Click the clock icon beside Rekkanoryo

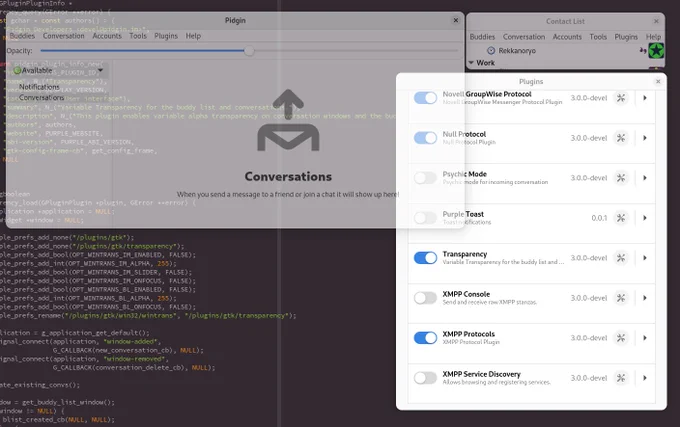coord(491,51)
